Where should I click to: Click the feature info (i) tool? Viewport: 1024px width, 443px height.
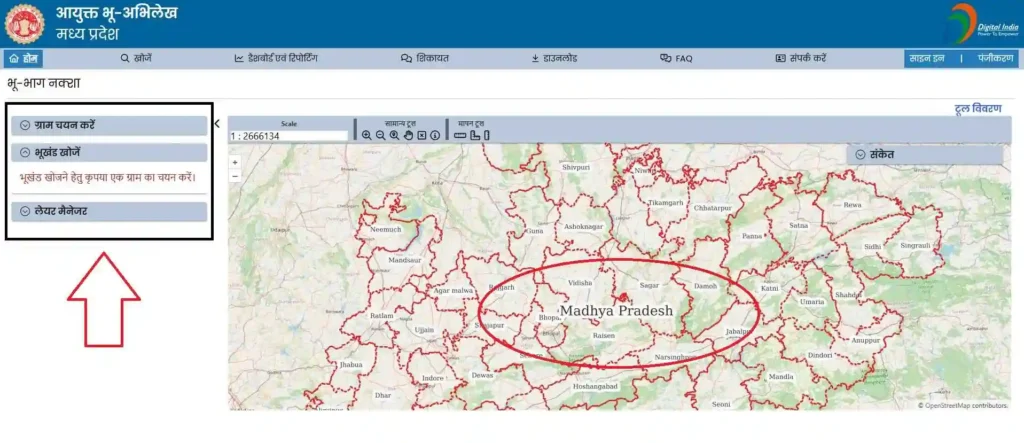click(x=435, y=135)
